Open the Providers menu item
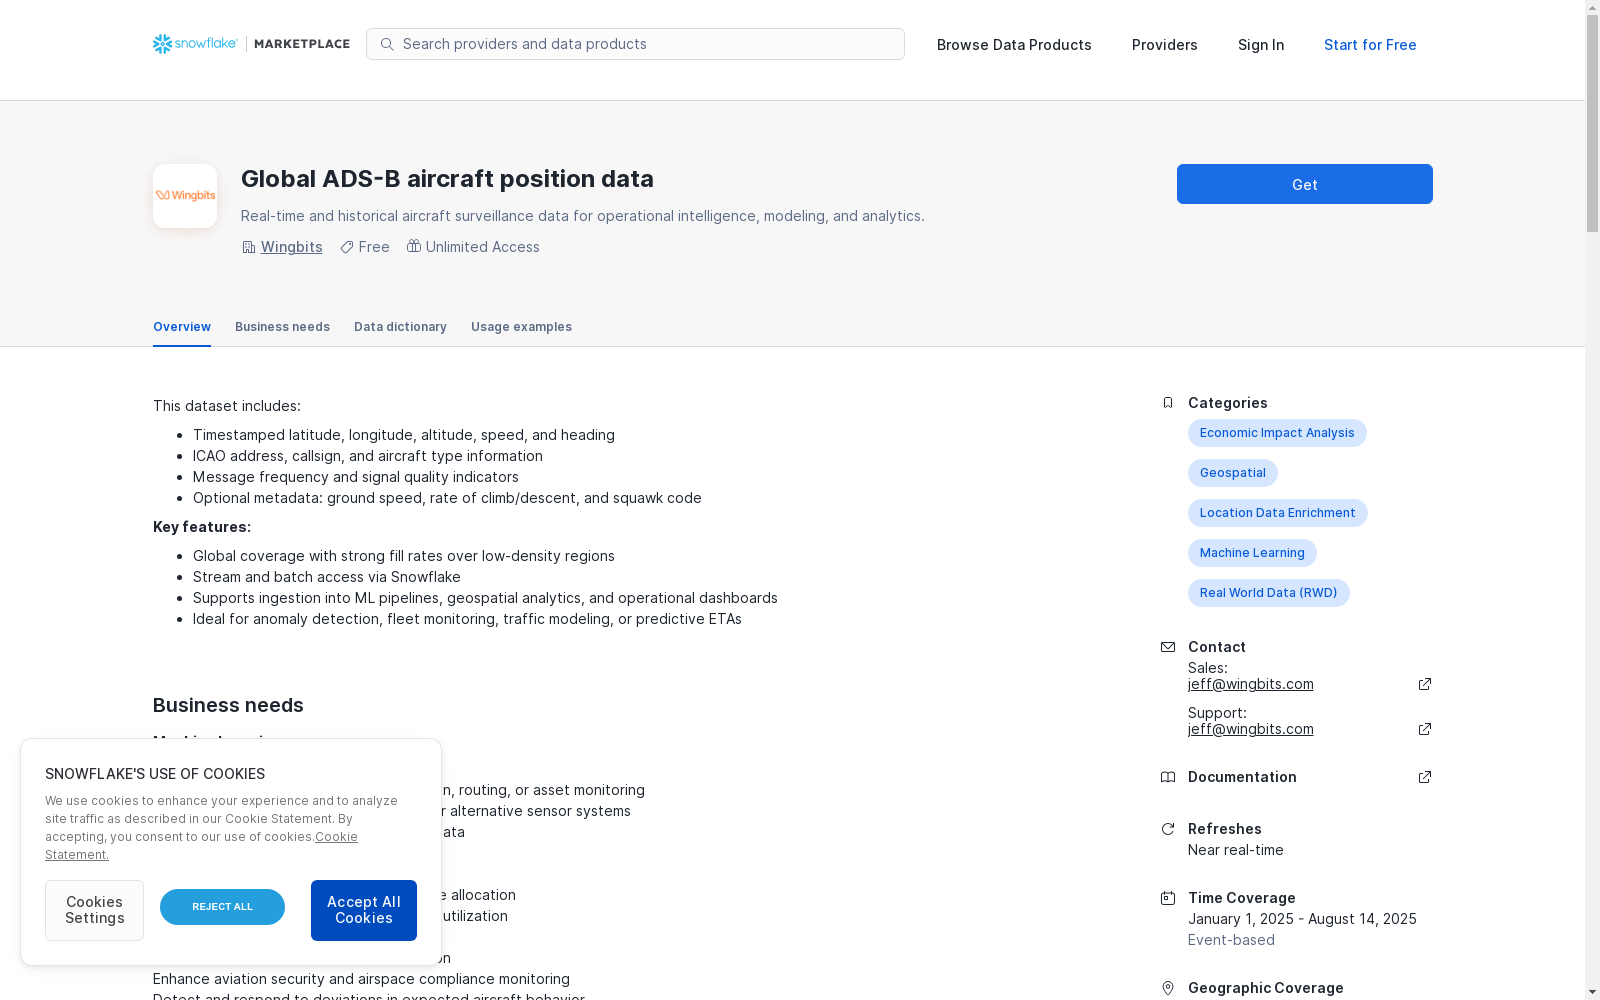The height and width of the screenshot is (1000, 1600). [x=1165, y=45]
